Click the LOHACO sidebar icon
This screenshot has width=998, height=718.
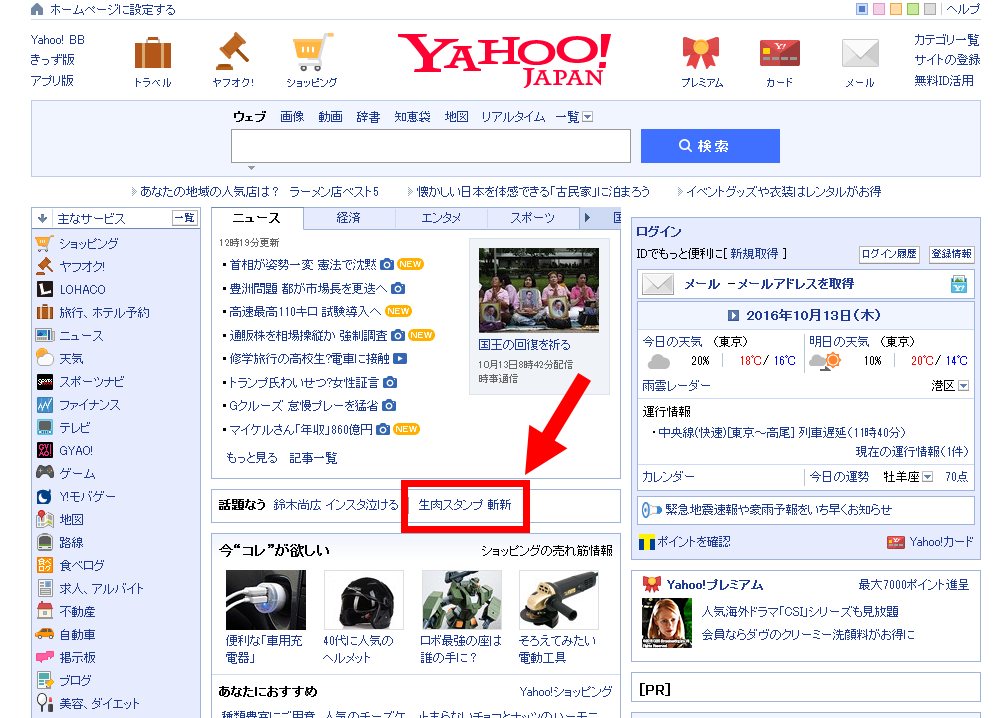point(45,289)
